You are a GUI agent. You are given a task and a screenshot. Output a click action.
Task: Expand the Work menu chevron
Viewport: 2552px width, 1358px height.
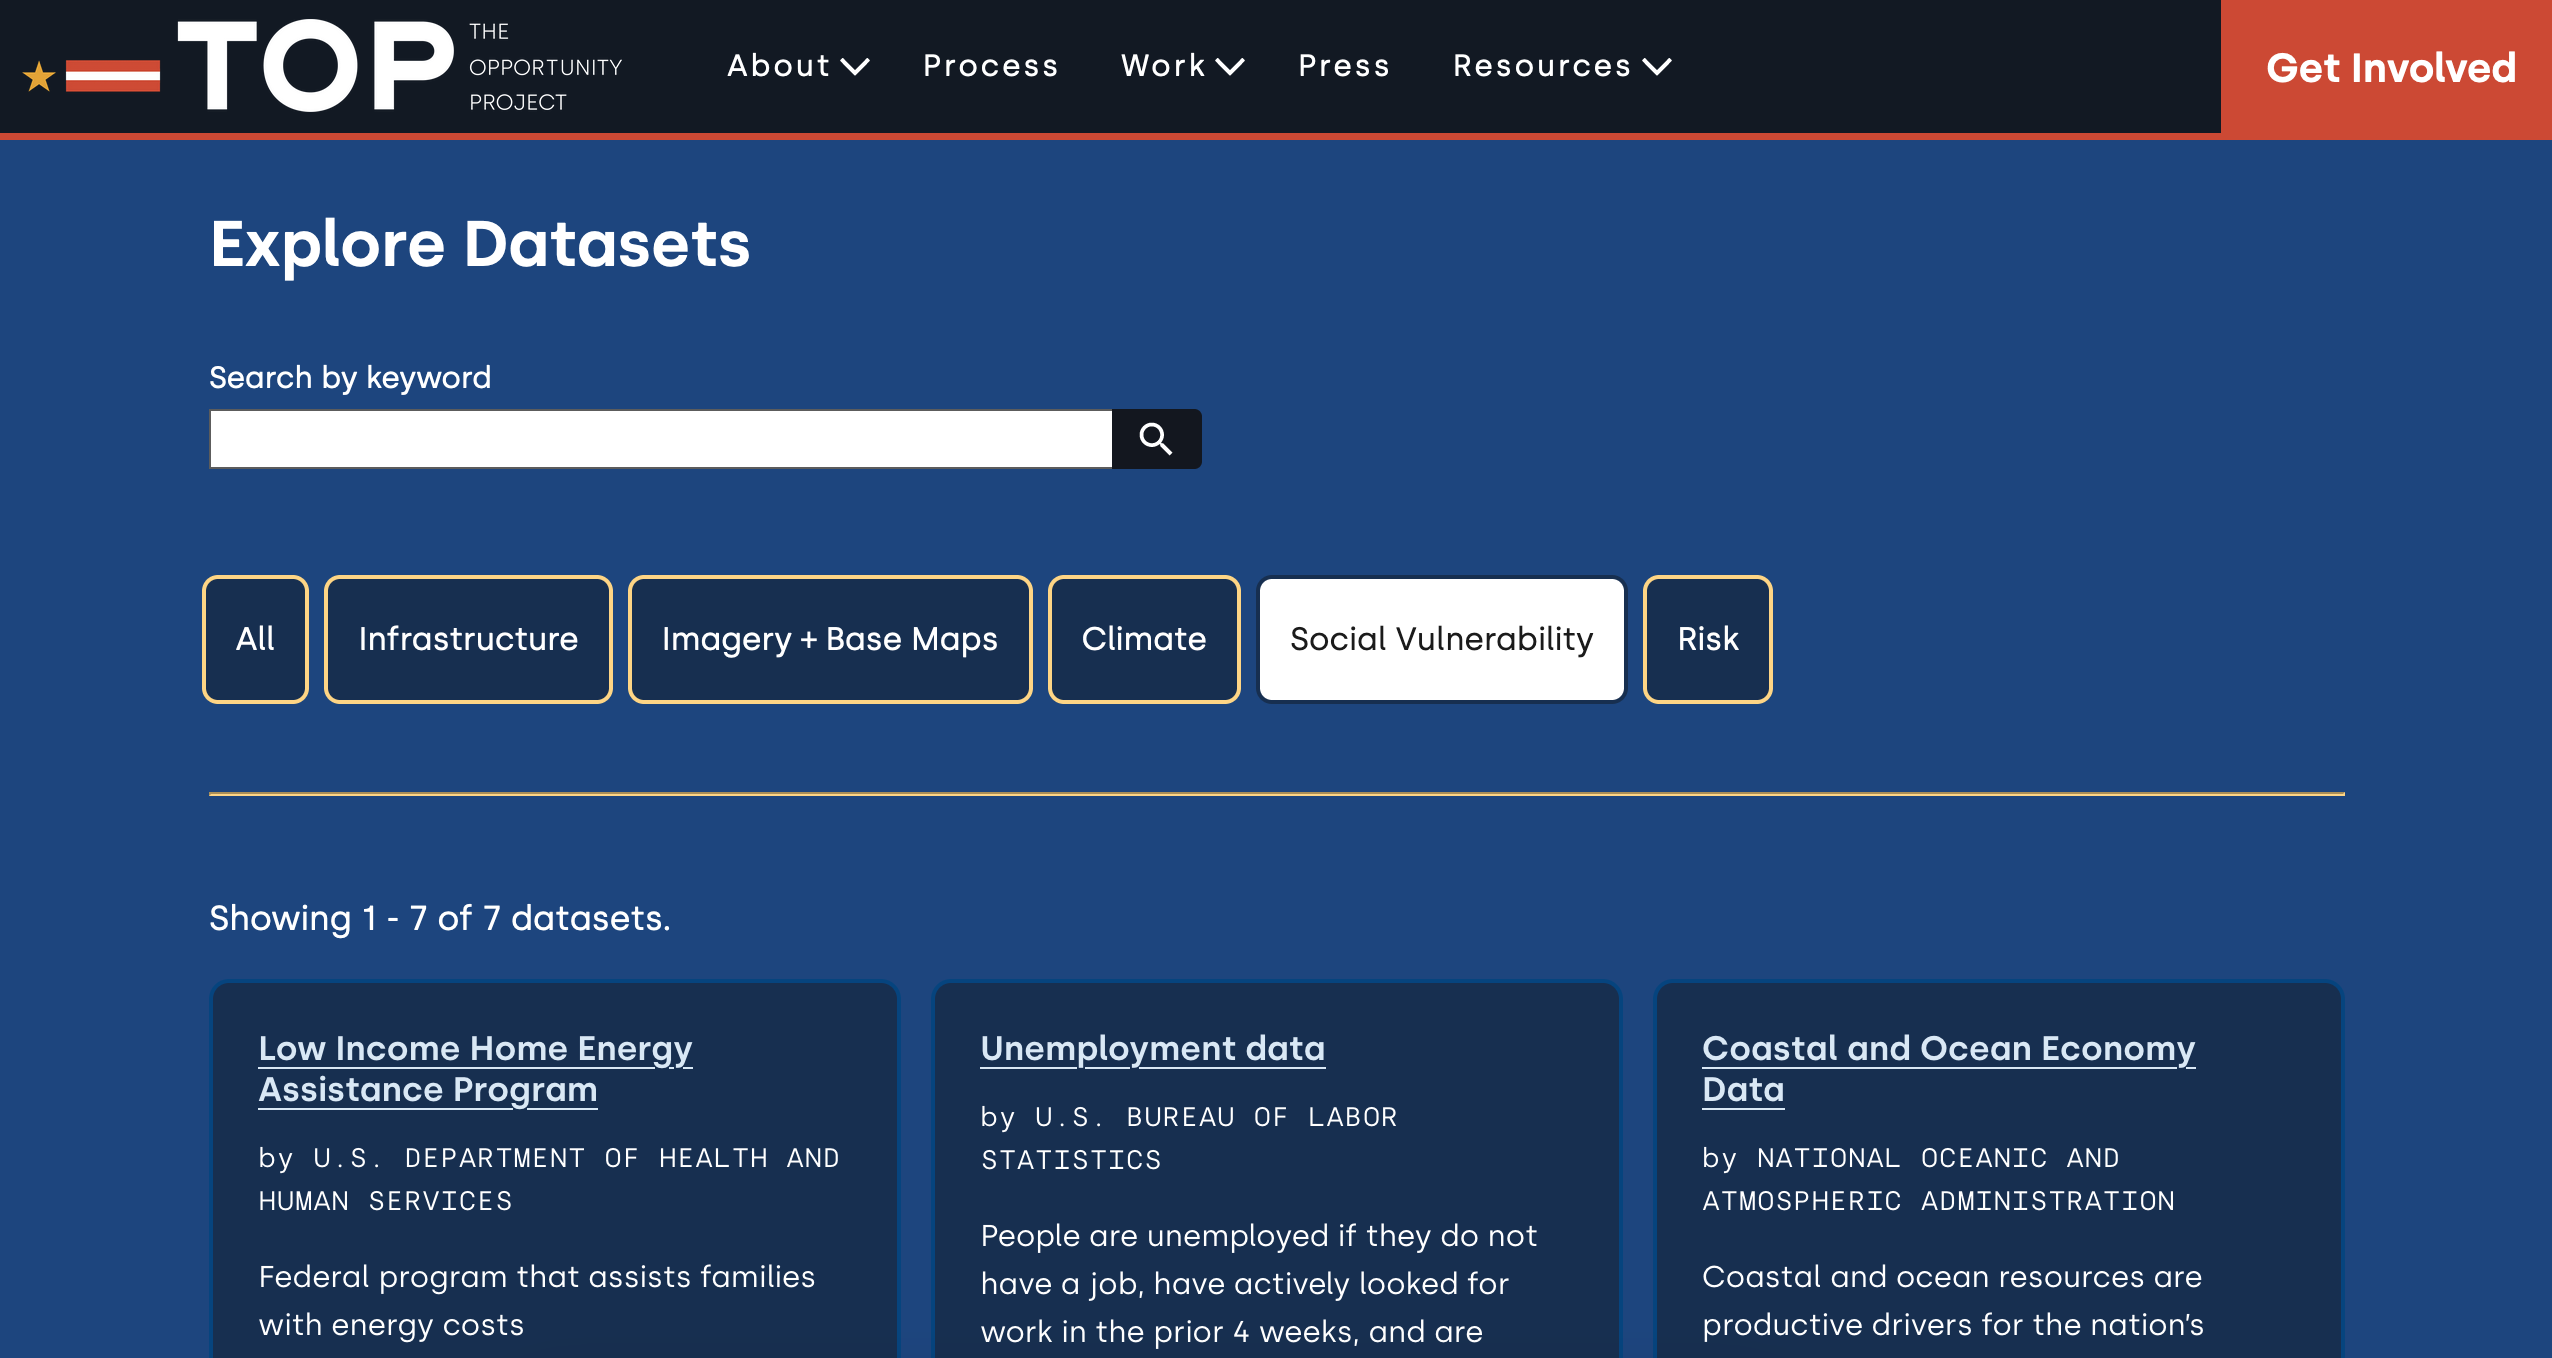(1229, 66)
